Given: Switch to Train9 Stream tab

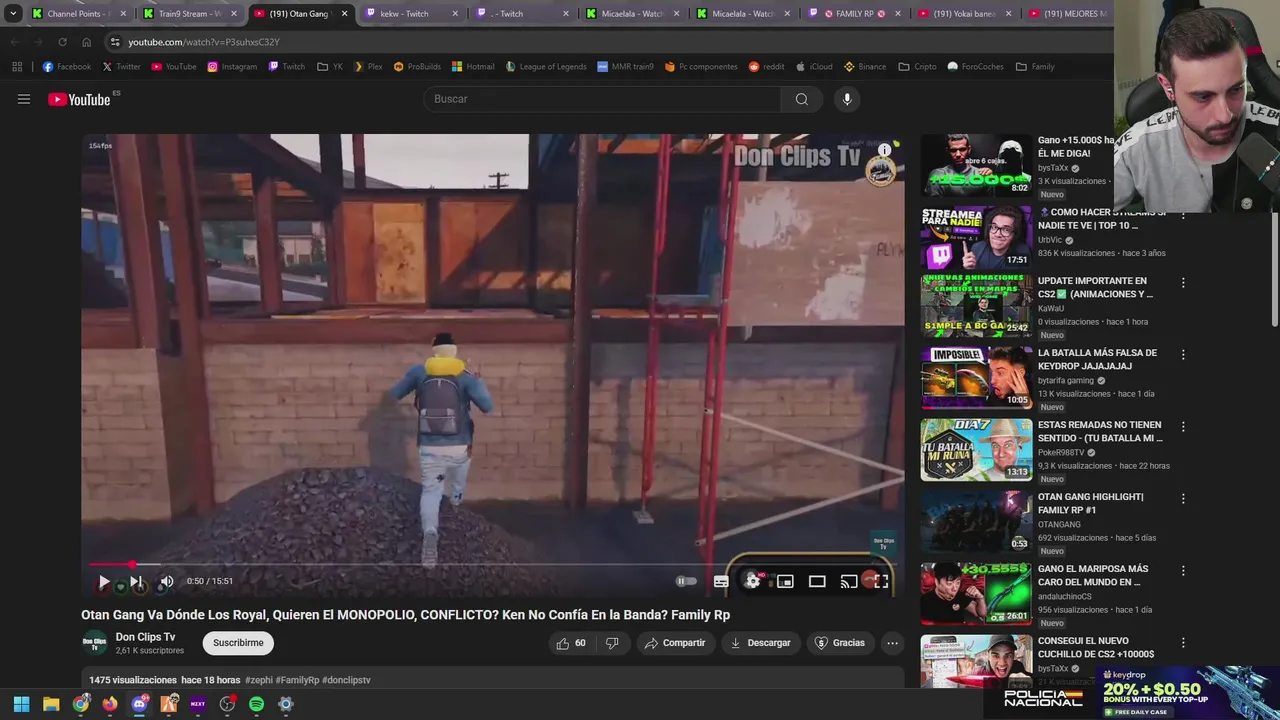Looking at the screenshot, I should click(x=190, y=14).
